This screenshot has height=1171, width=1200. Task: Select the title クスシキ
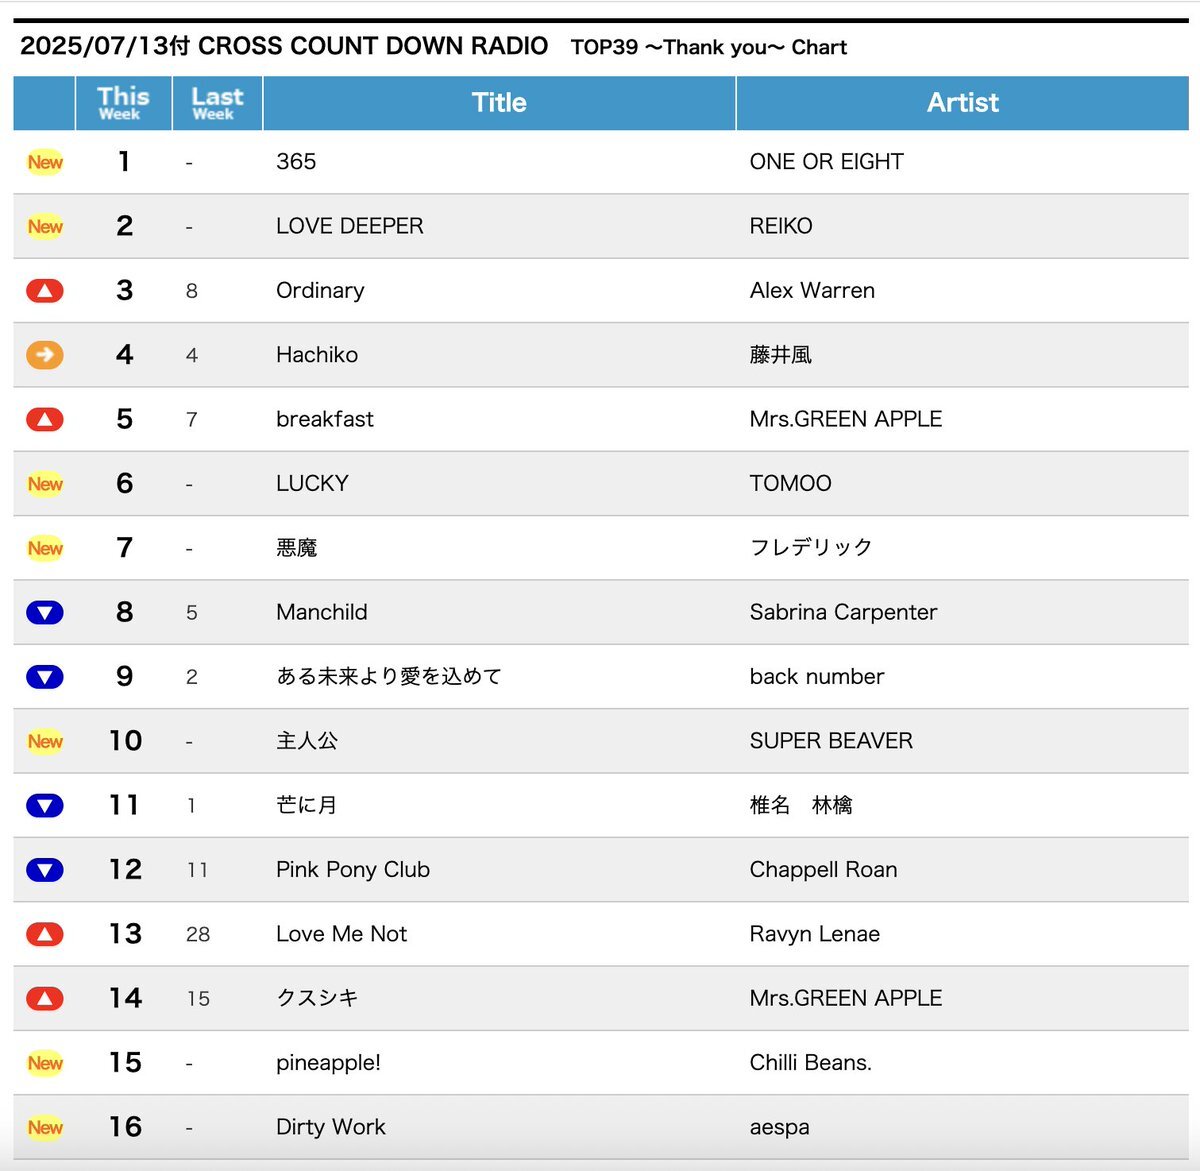point(317,998)
